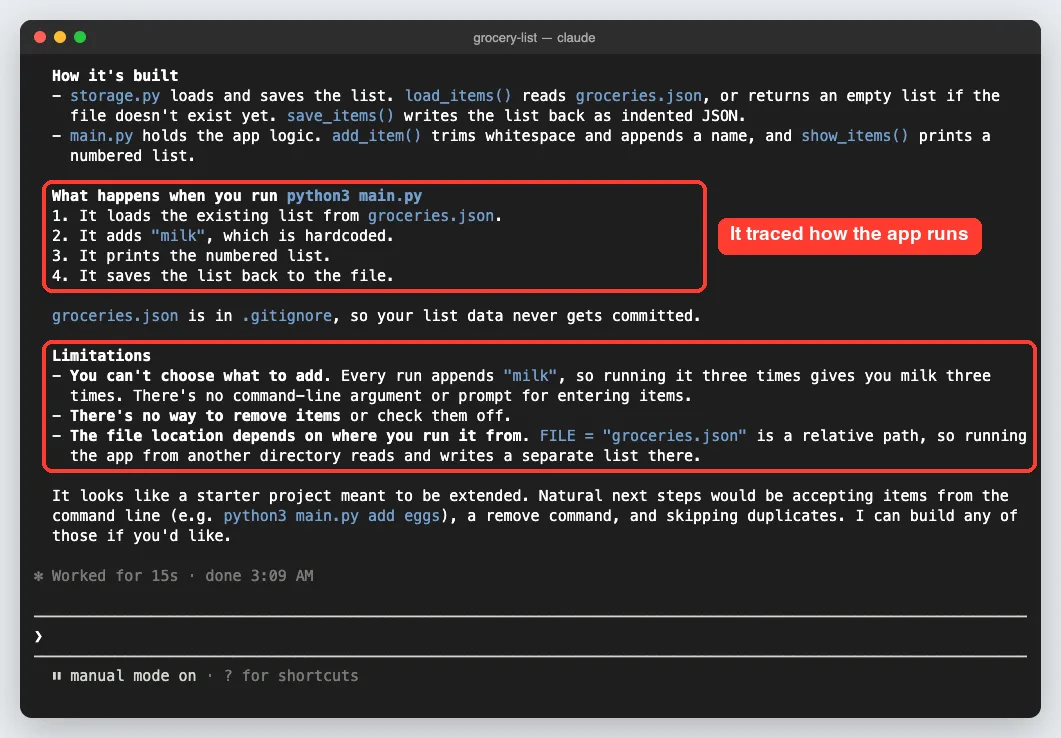Image resolution: width=1061 pixels, height=738 pixels.
Task: Click 'storage.py' file name
Action: [115, 96]
